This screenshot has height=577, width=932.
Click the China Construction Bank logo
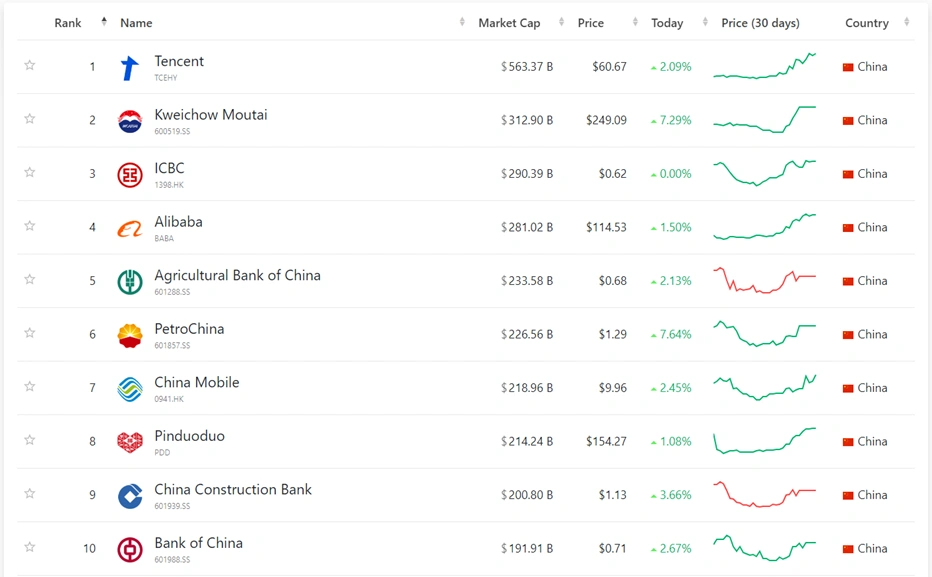130,496
